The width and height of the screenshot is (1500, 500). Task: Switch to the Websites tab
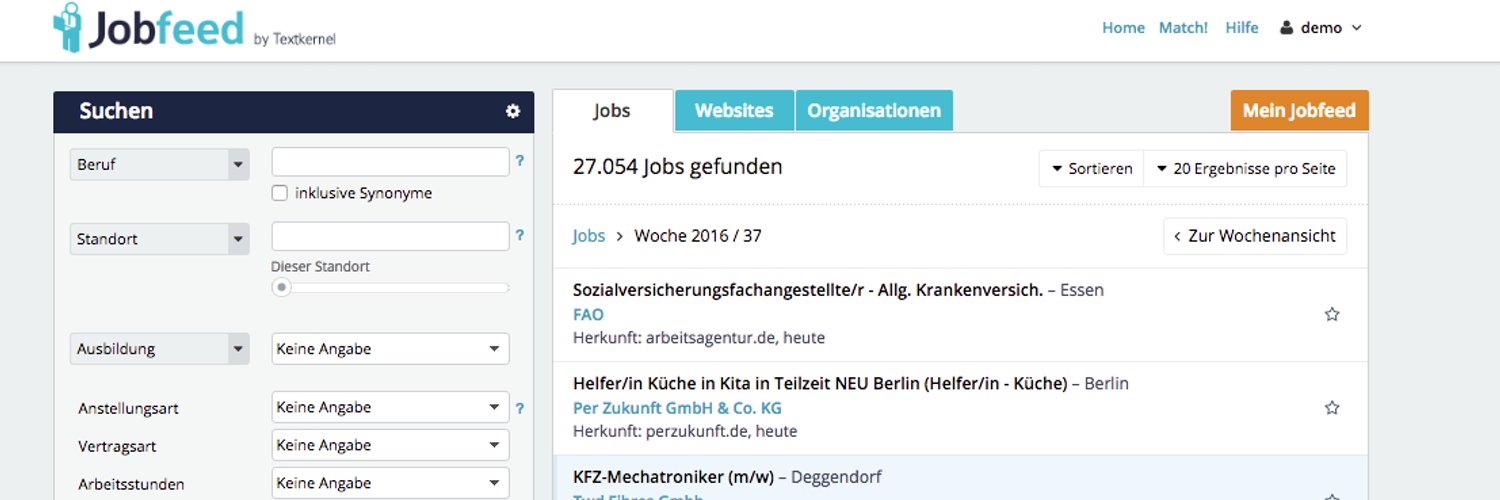pos(734,111)
